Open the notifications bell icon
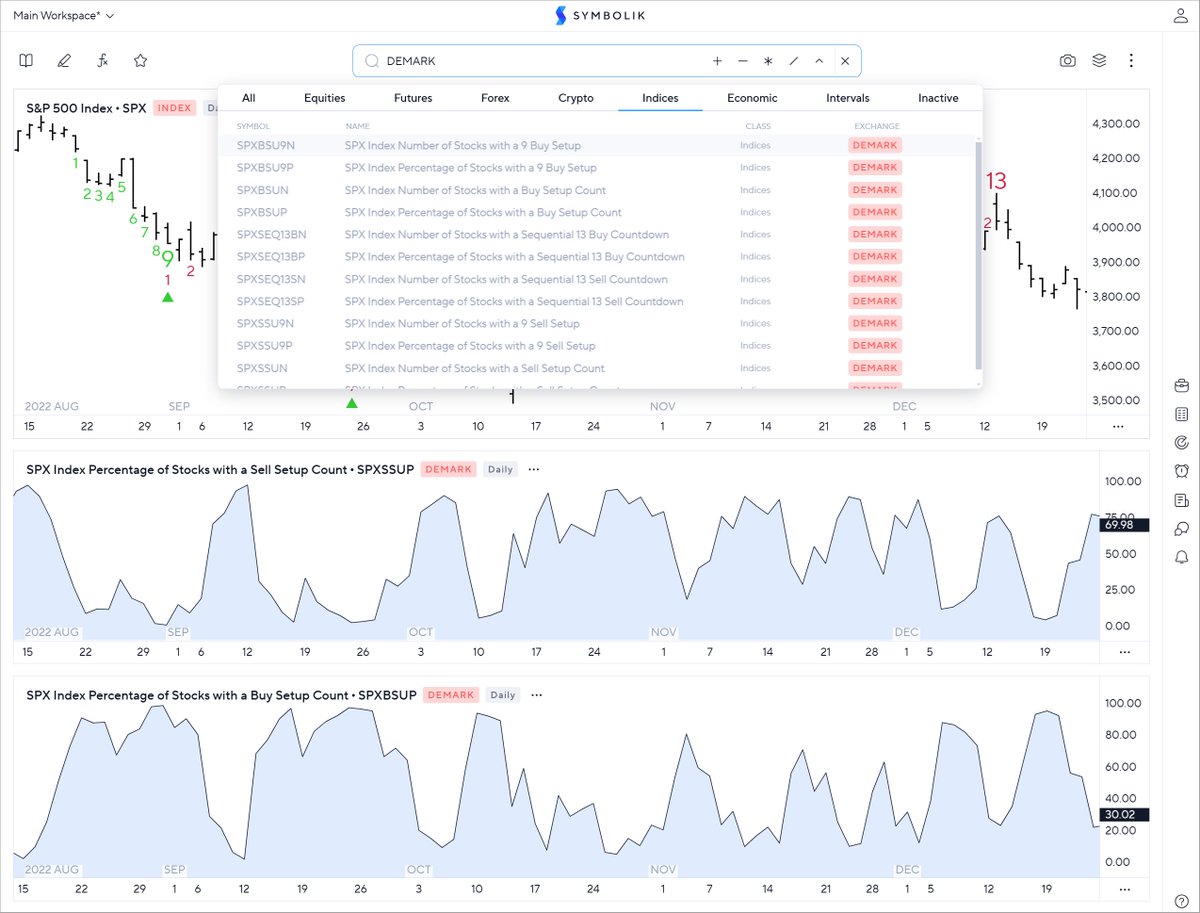1200x913 pixels. coord(1181,557)
